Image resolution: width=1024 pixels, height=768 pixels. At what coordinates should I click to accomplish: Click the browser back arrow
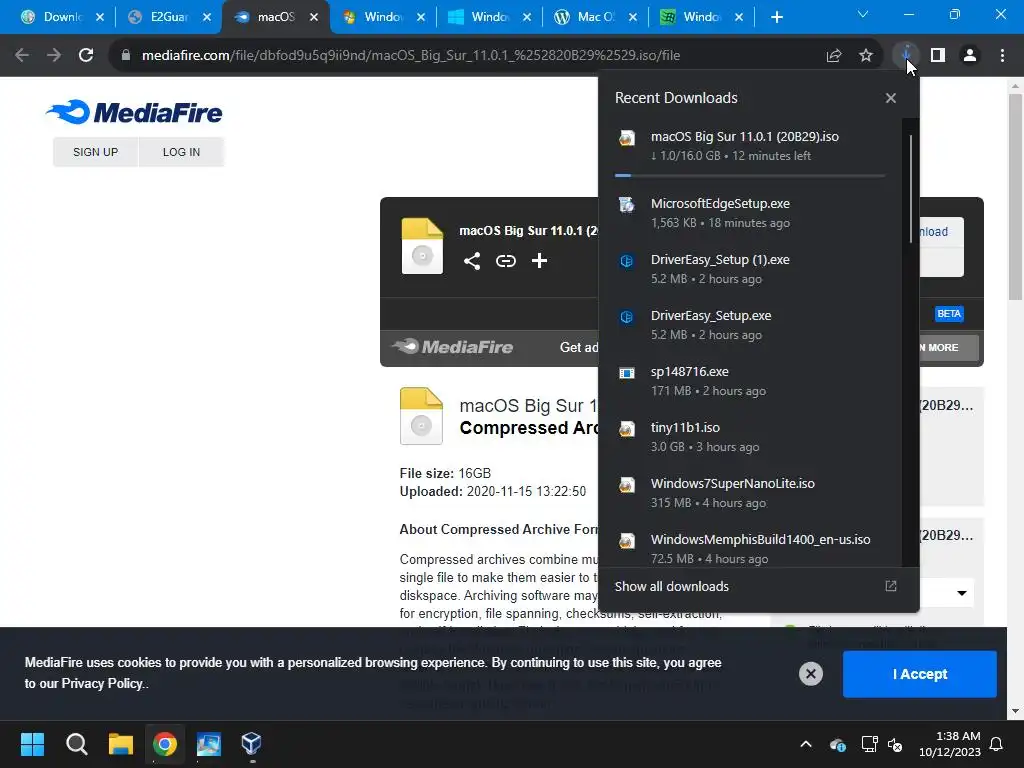pos(22,56)
